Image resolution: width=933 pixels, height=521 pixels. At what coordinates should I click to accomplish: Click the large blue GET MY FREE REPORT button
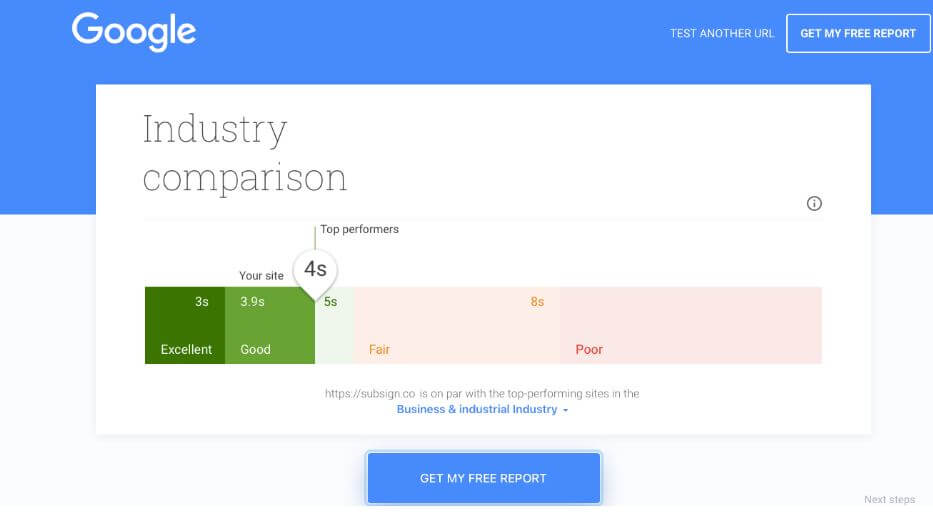coord(483,478)
